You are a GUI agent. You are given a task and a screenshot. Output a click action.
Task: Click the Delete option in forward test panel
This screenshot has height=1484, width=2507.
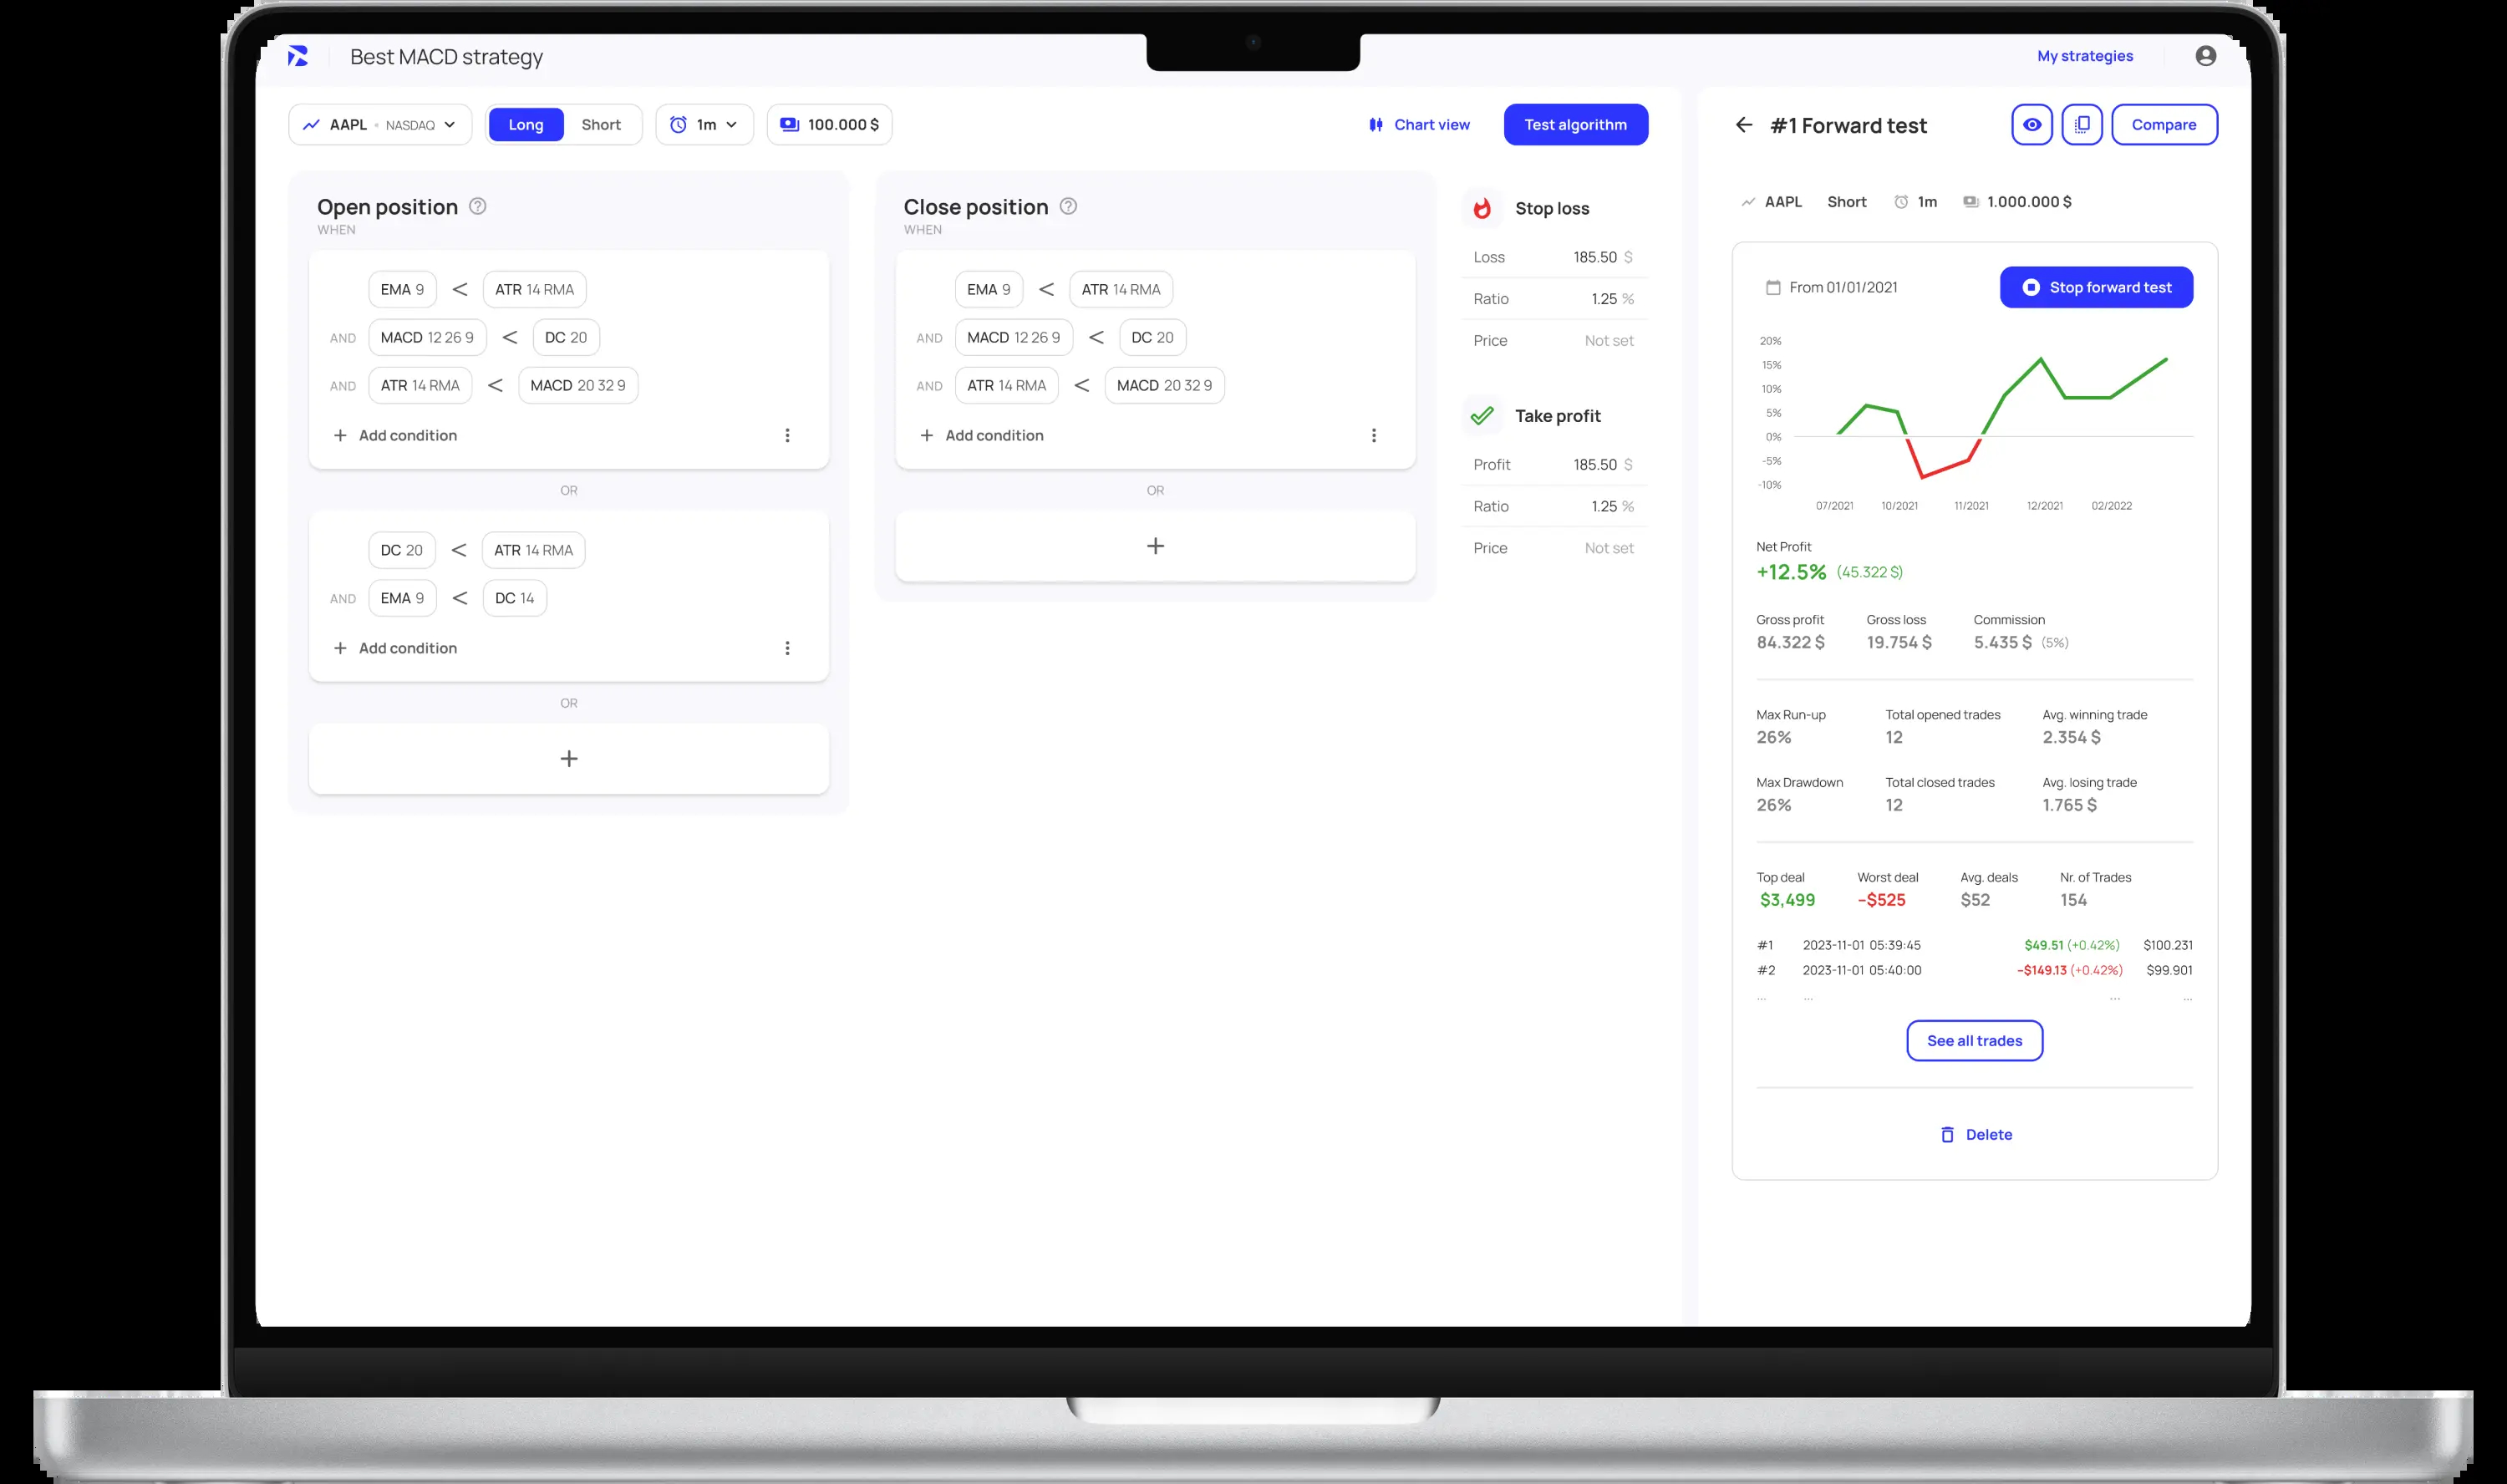coord(1976,1134)
